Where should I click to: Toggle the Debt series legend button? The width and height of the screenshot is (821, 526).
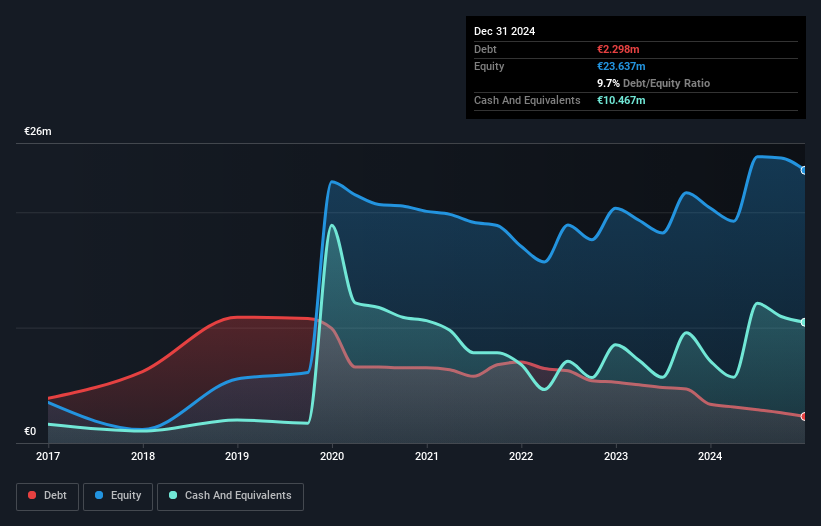pos(48,496)
